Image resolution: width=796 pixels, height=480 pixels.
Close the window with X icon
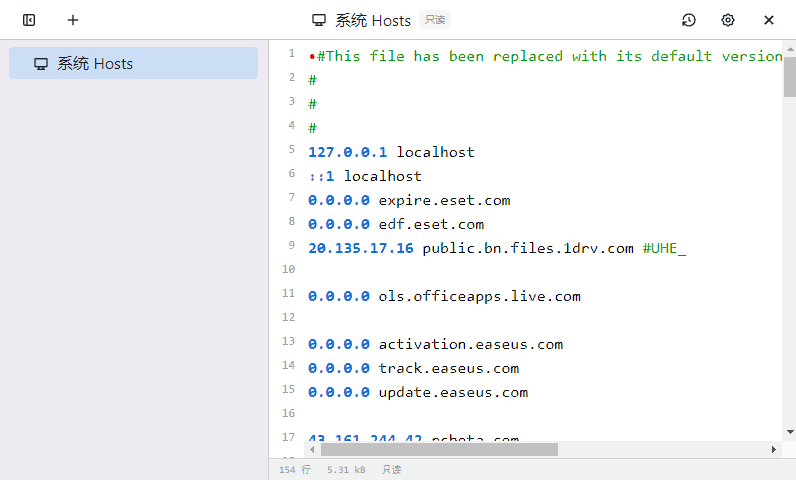769,20
